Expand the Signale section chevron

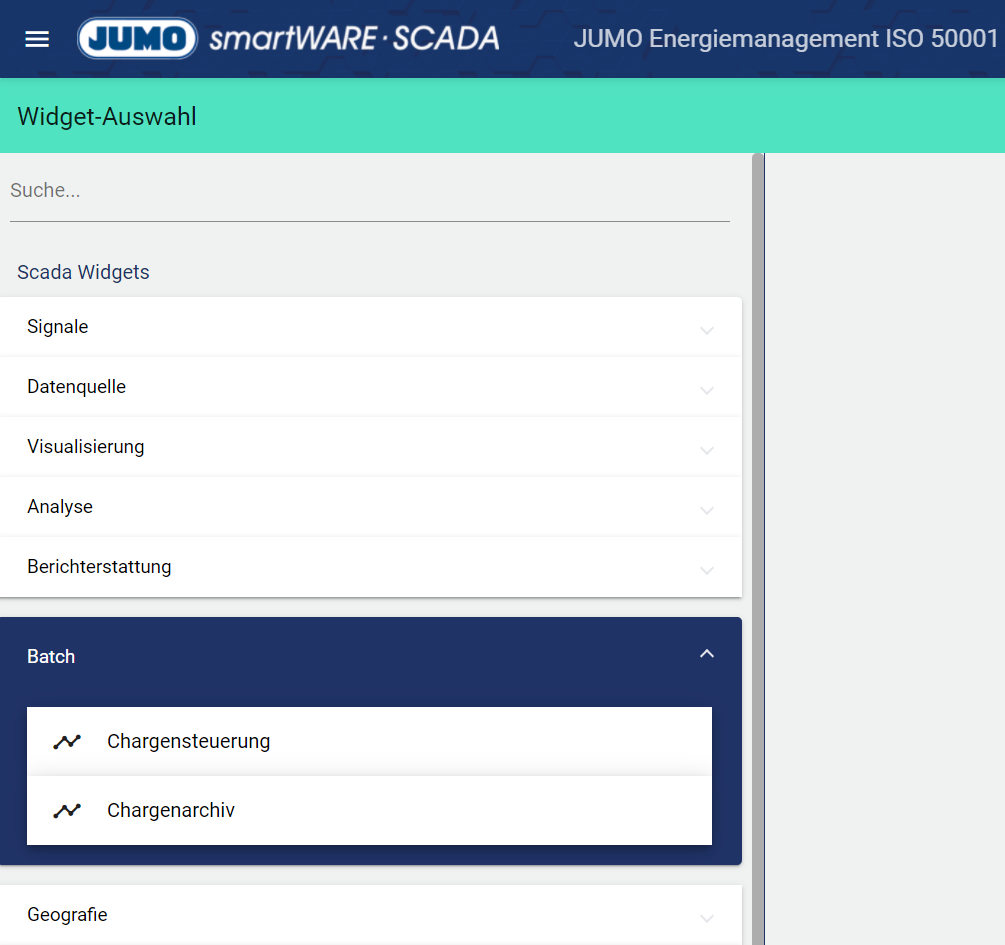pos(707,329)
